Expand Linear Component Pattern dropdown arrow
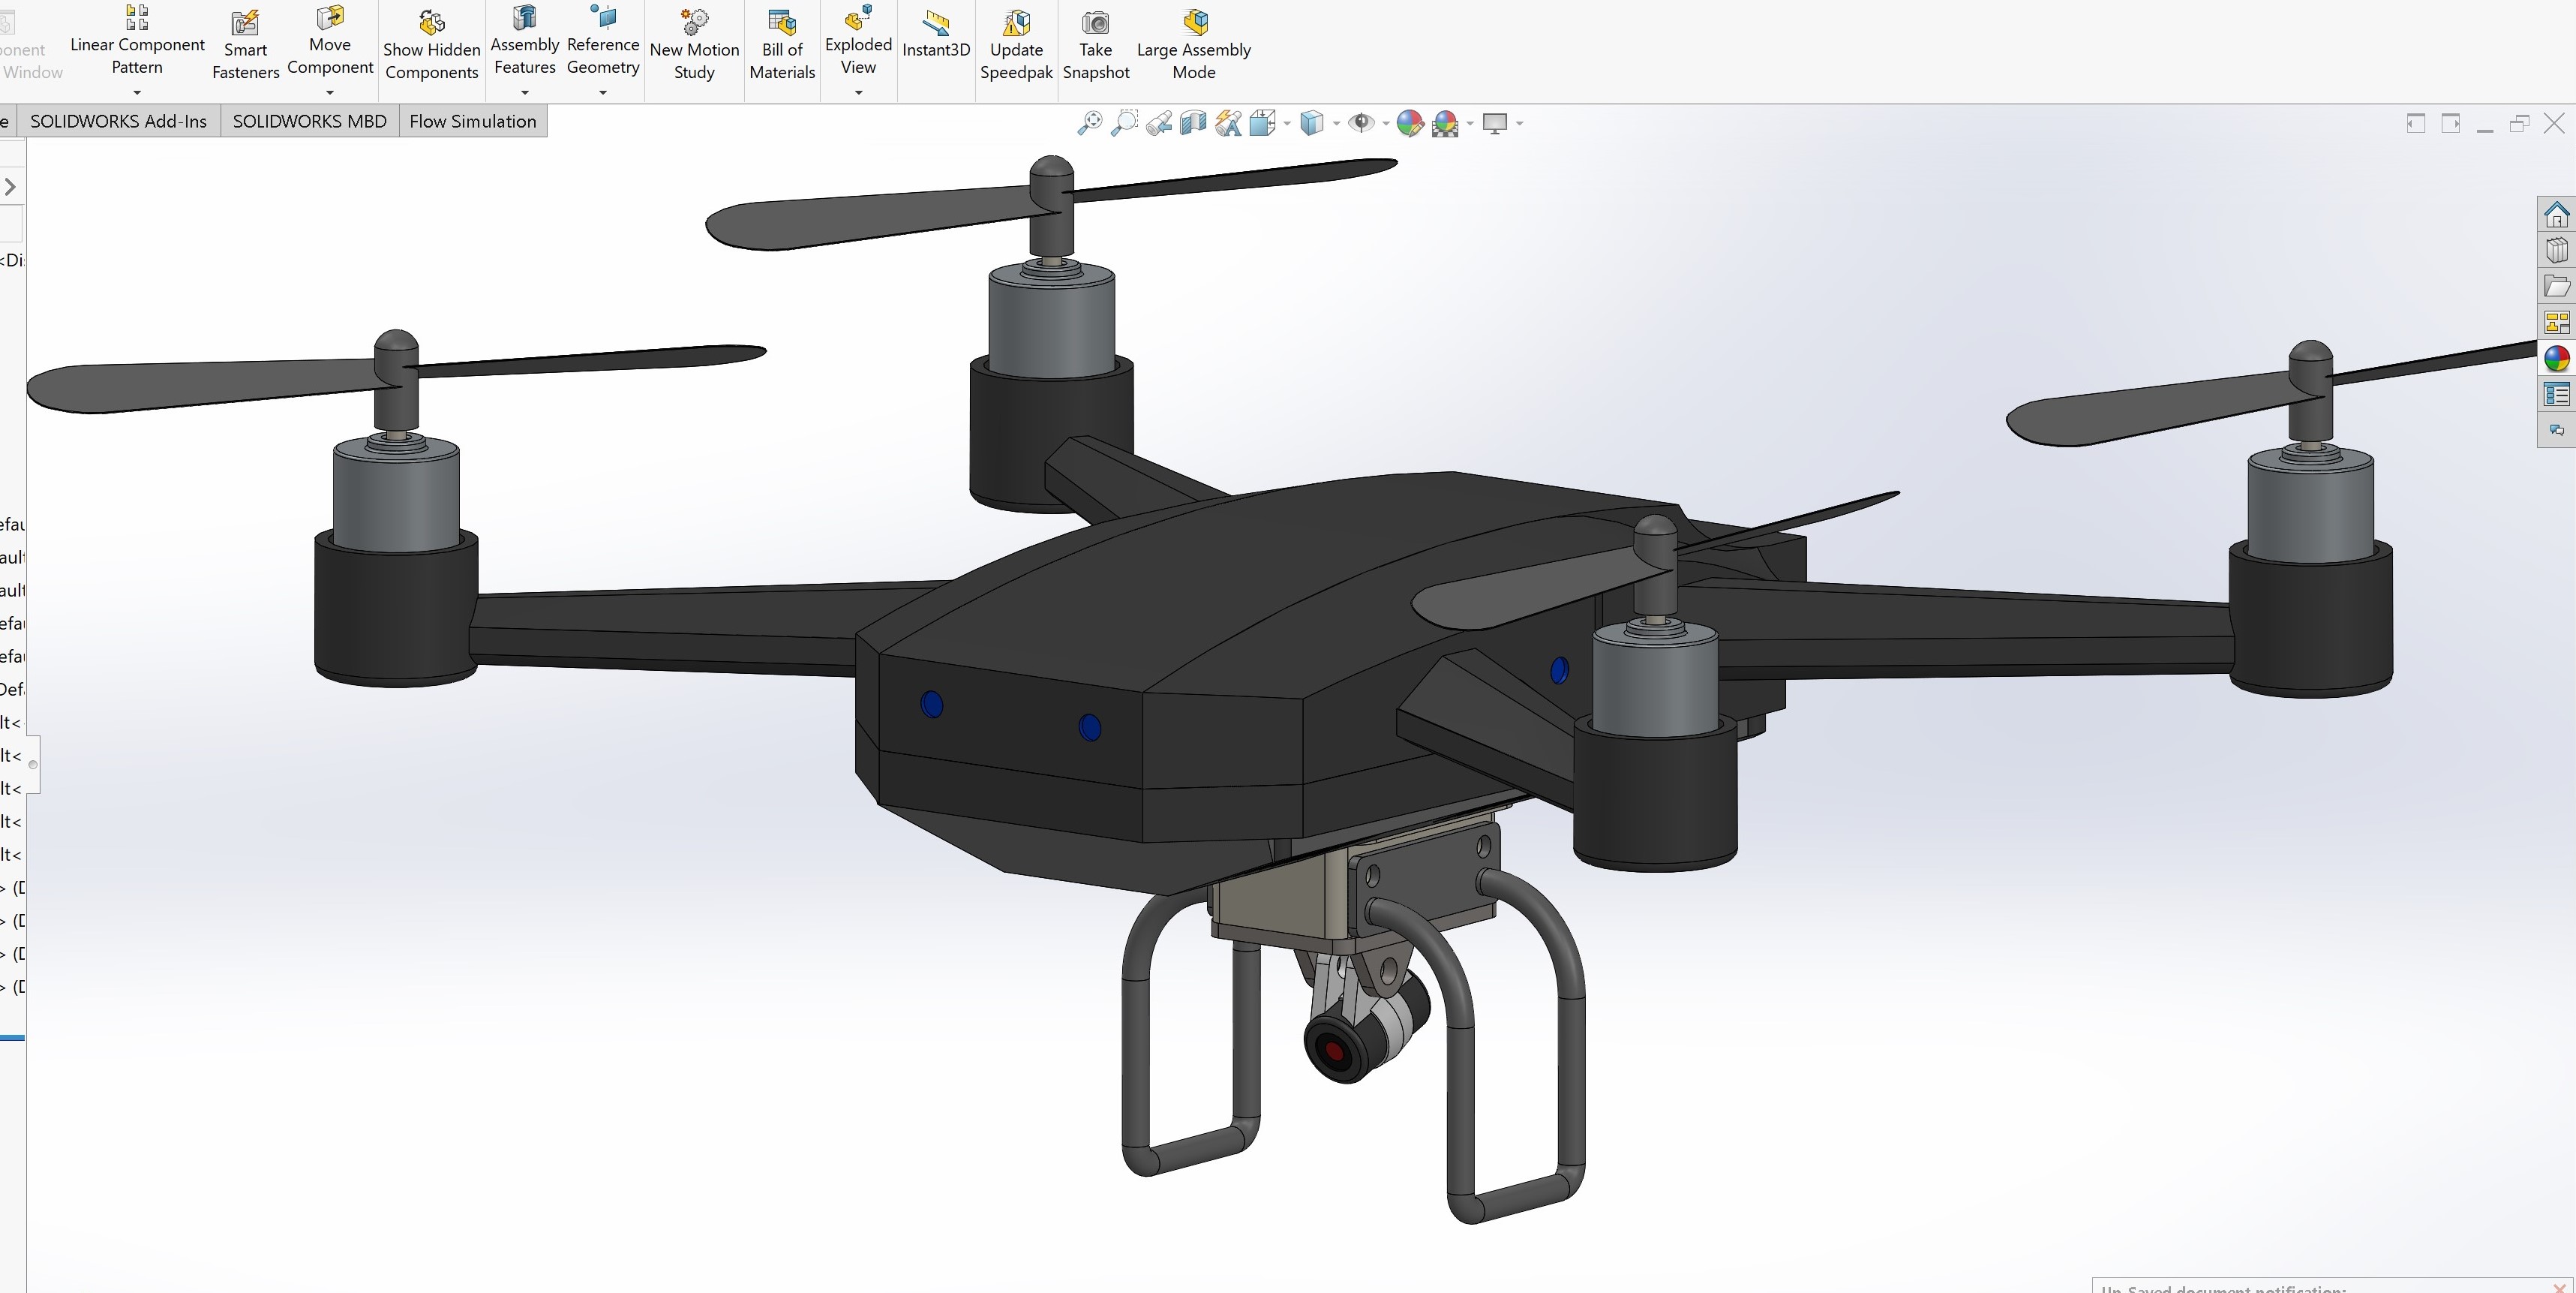 (x=137, y=93)
